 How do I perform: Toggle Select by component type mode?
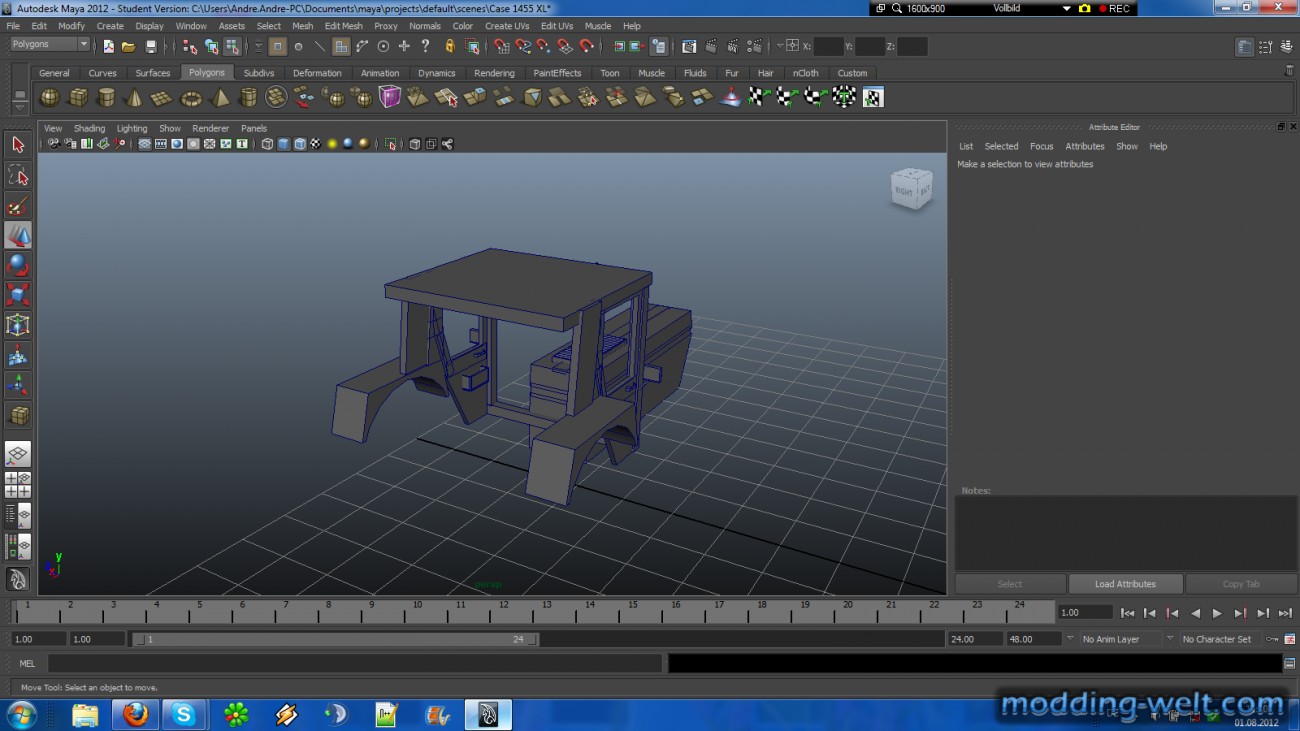click(x=232, y=46)
